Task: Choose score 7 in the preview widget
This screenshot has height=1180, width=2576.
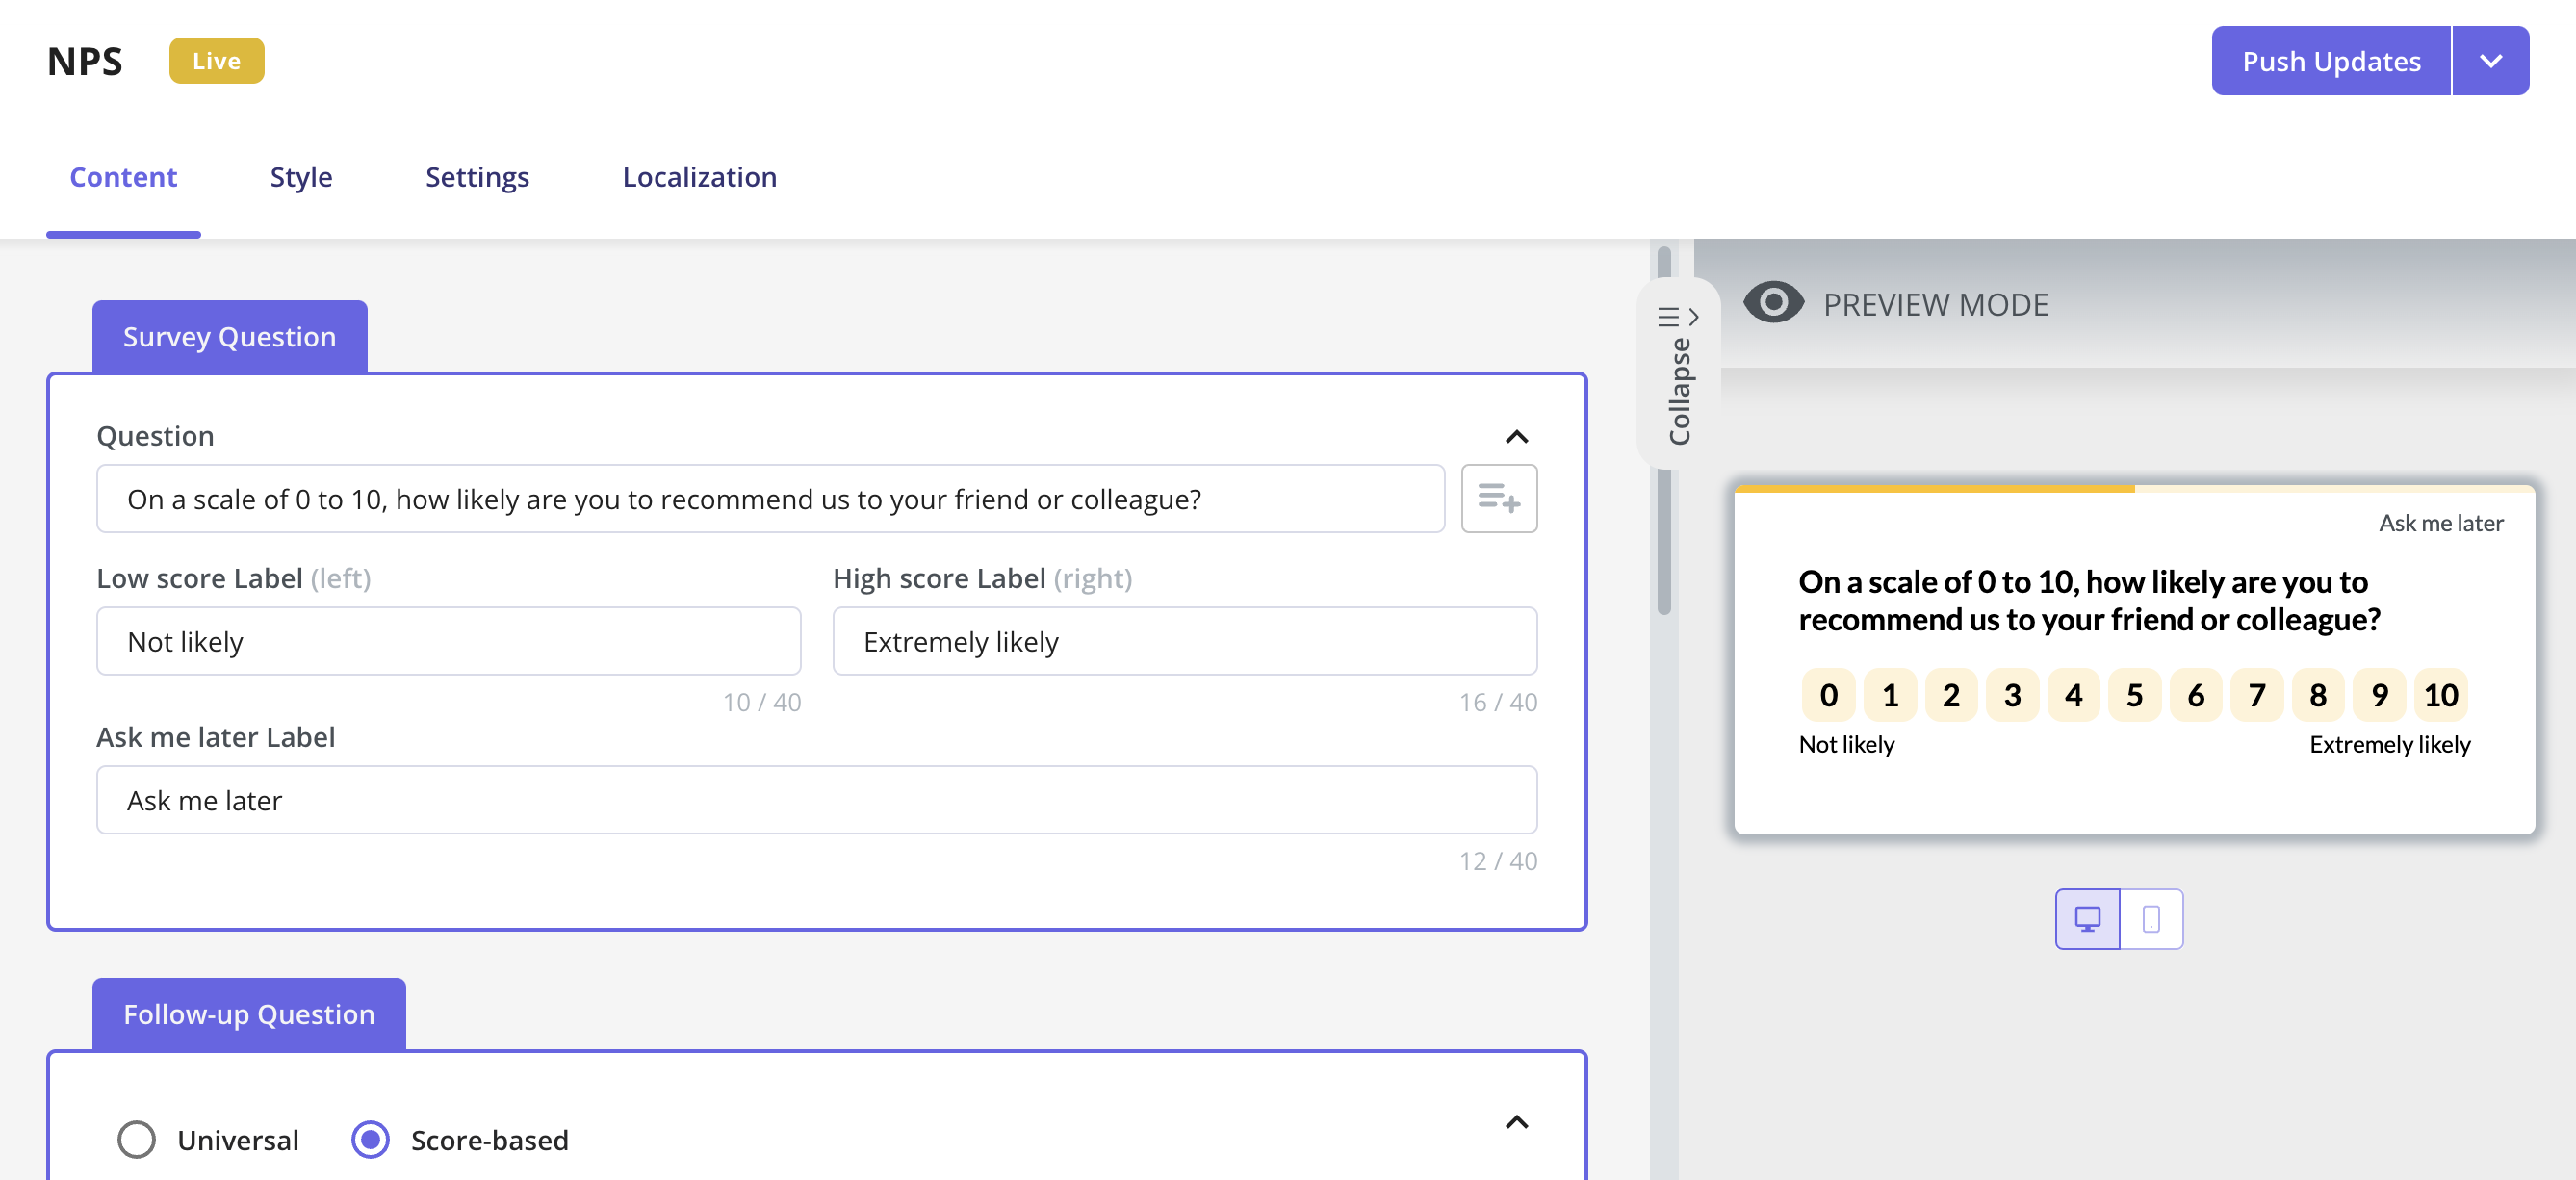Action: pos(2257,695)
